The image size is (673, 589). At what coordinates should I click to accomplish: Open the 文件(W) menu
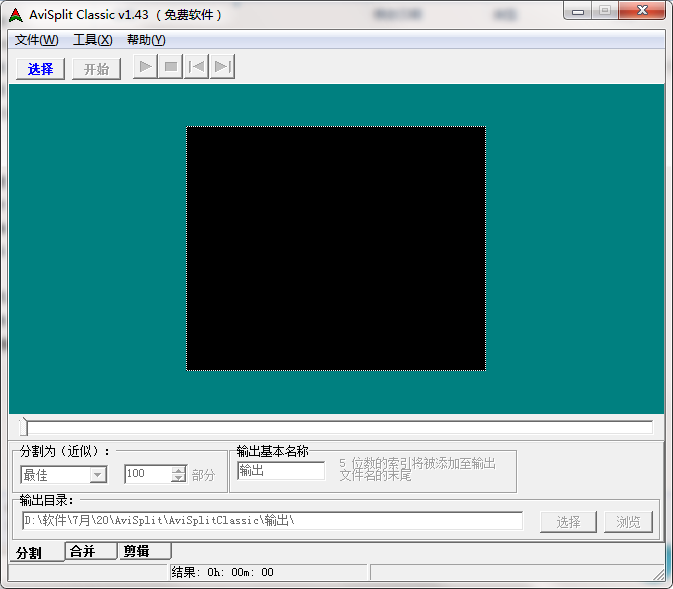[x=36, y=40]
